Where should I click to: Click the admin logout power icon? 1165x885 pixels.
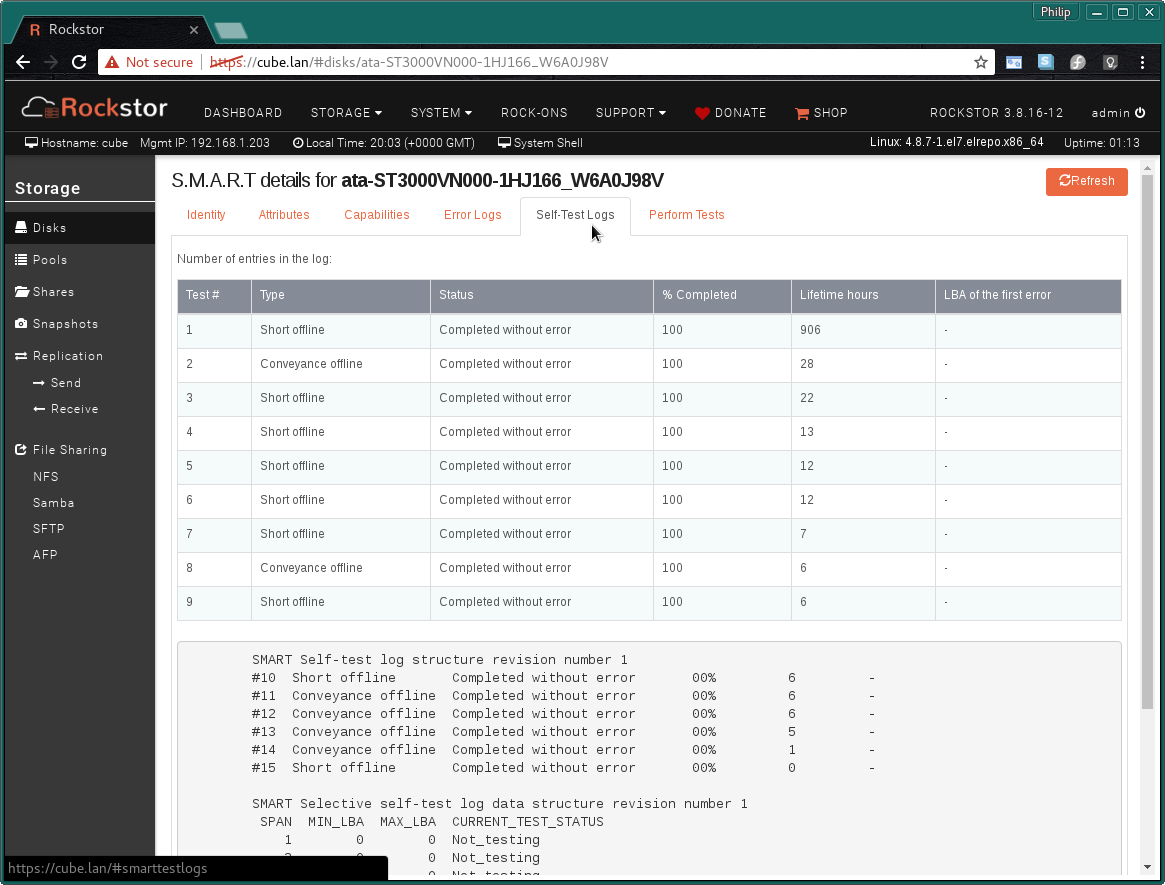point(1140,113)
